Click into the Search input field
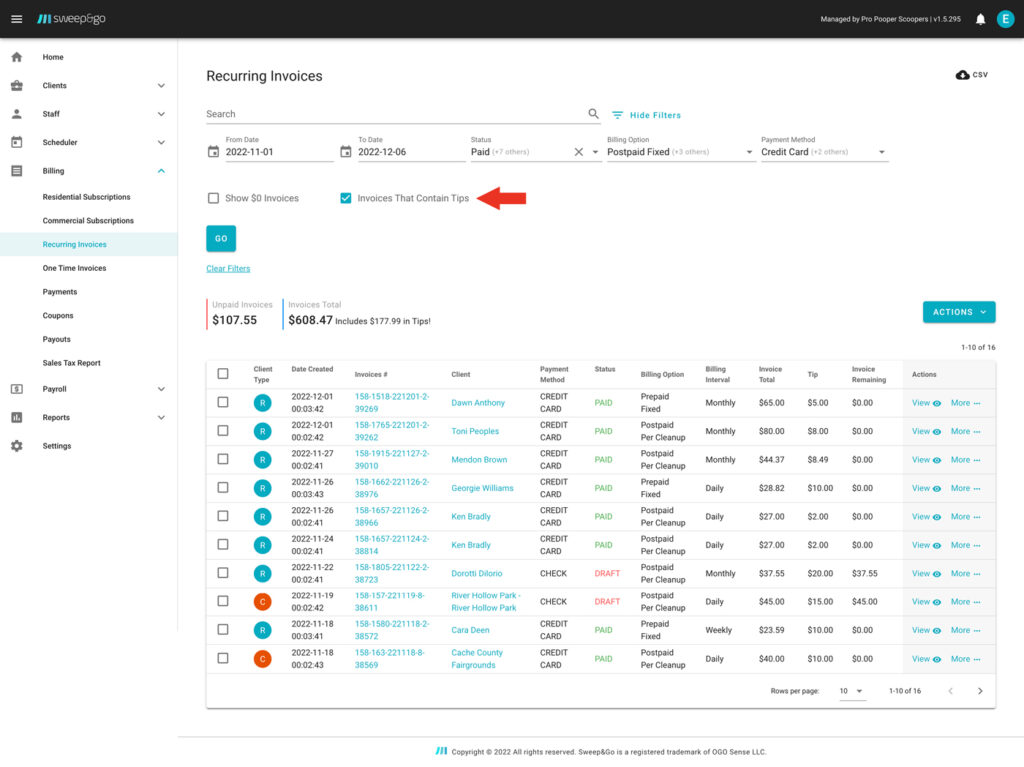This screenshot has height=767, width=1024. pyautogui.click(x=395, y=114)
